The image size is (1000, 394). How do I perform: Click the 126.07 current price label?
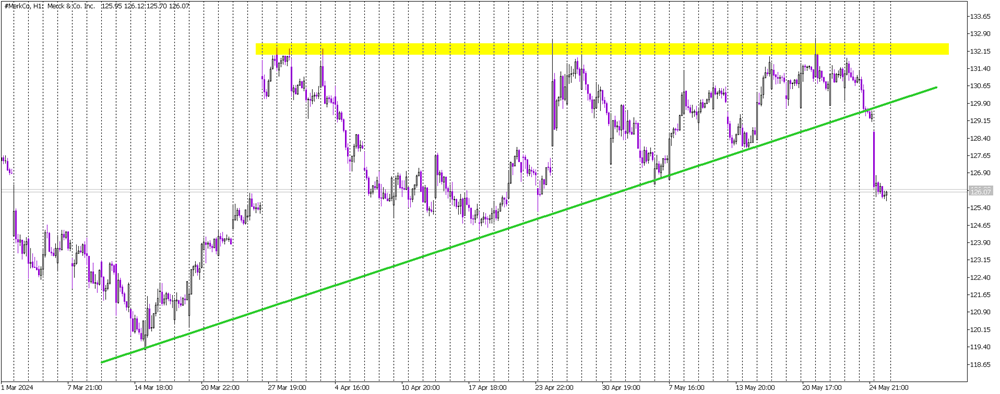[981, 191]
